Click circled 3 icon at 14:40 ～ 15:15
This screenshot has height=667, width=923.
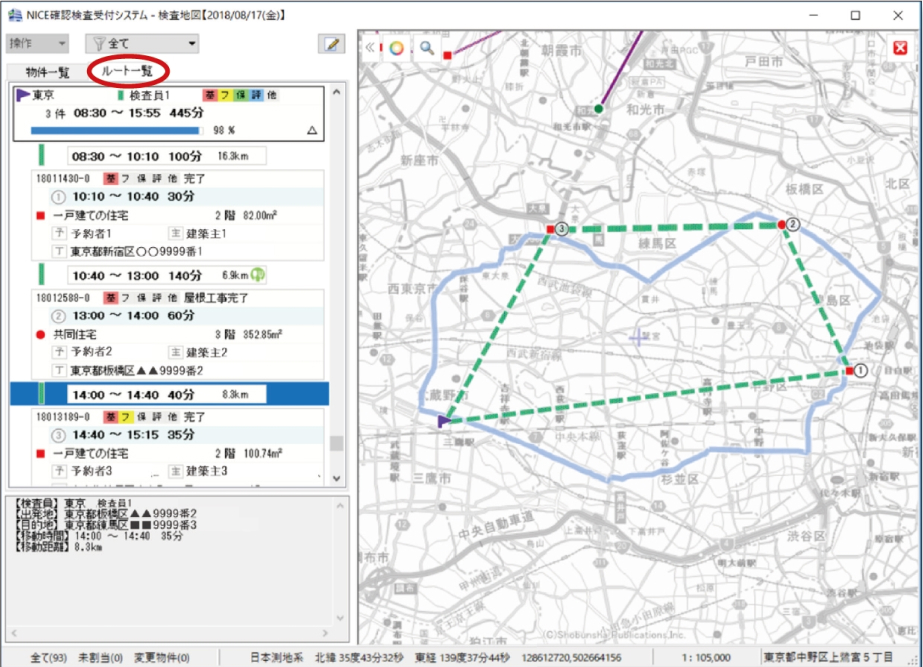pyautogui.click(x=58, y=435)
